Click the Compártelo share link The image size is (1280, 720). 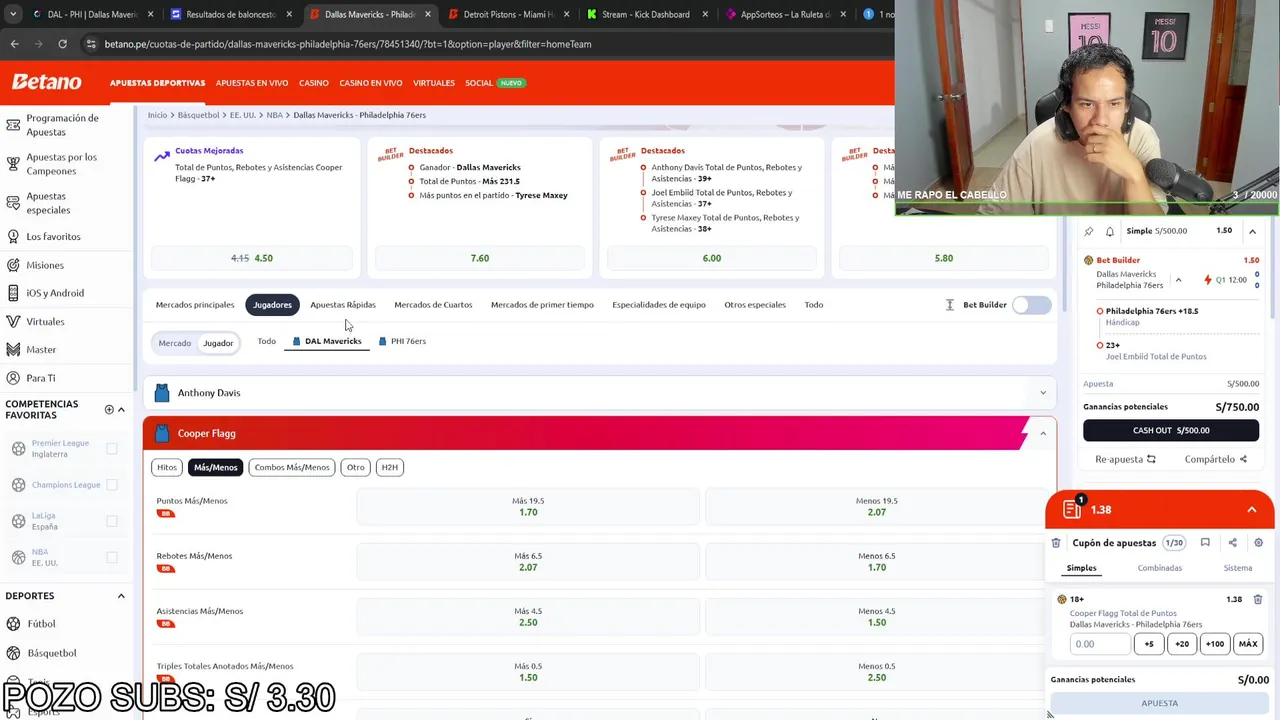pos(1215,459)
